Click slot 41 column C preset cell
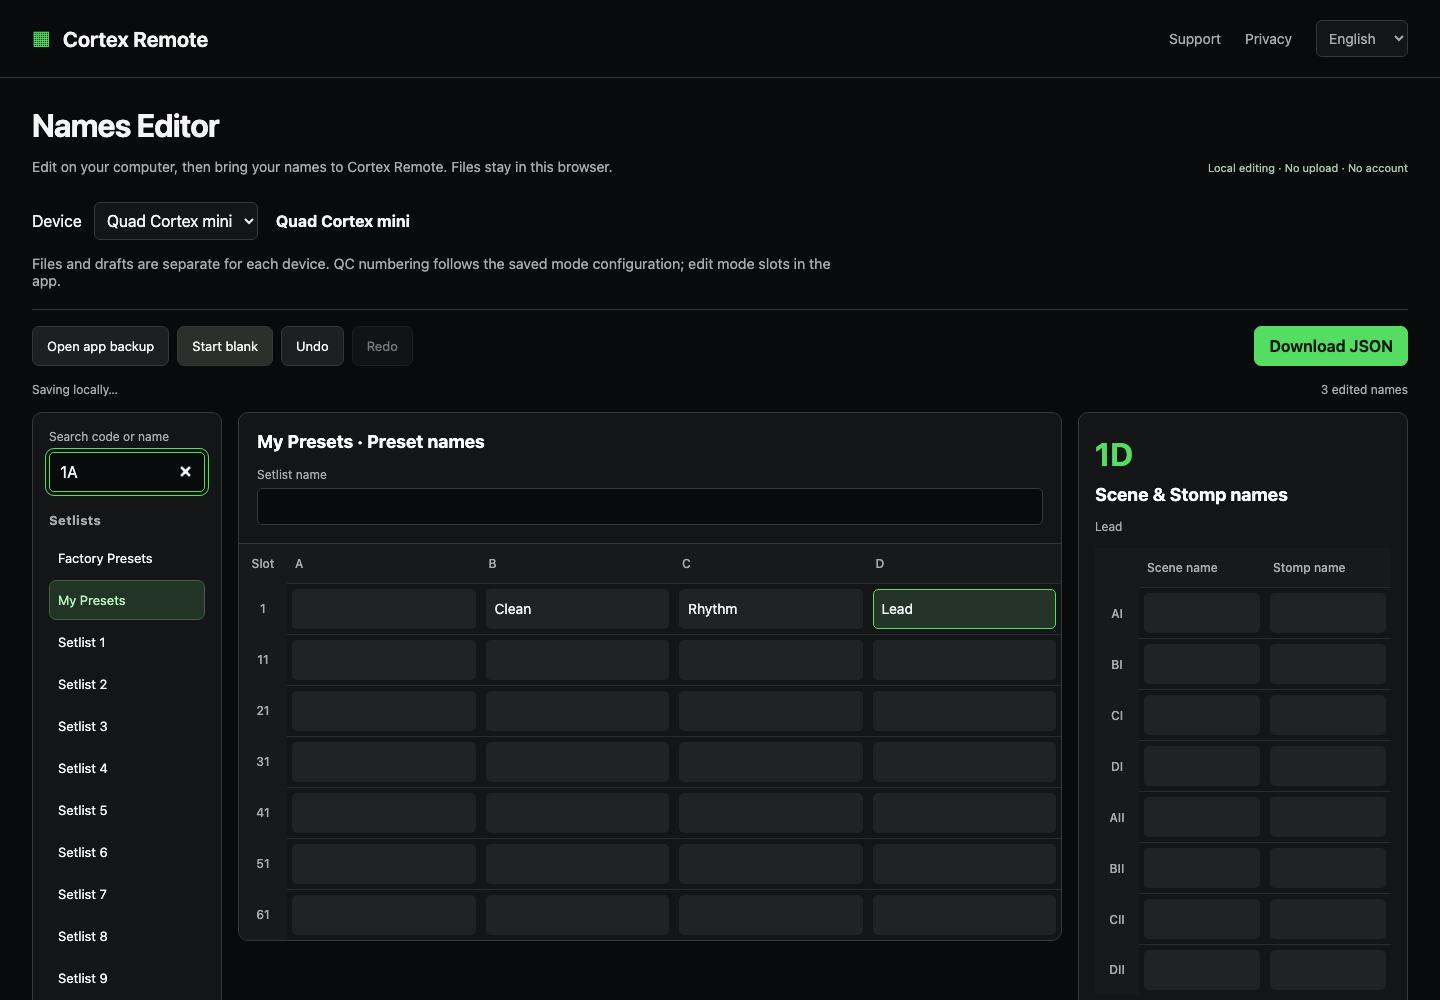 click(771, 813)
